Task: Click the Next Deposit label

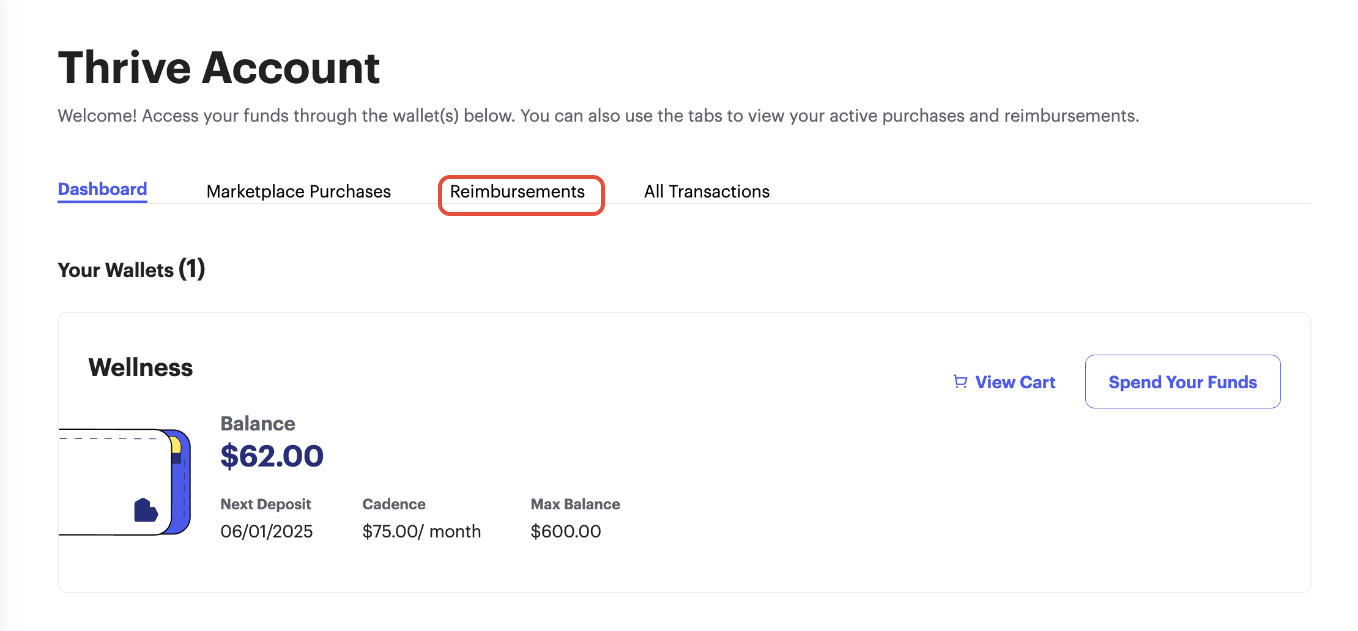Action: (265, 504)
